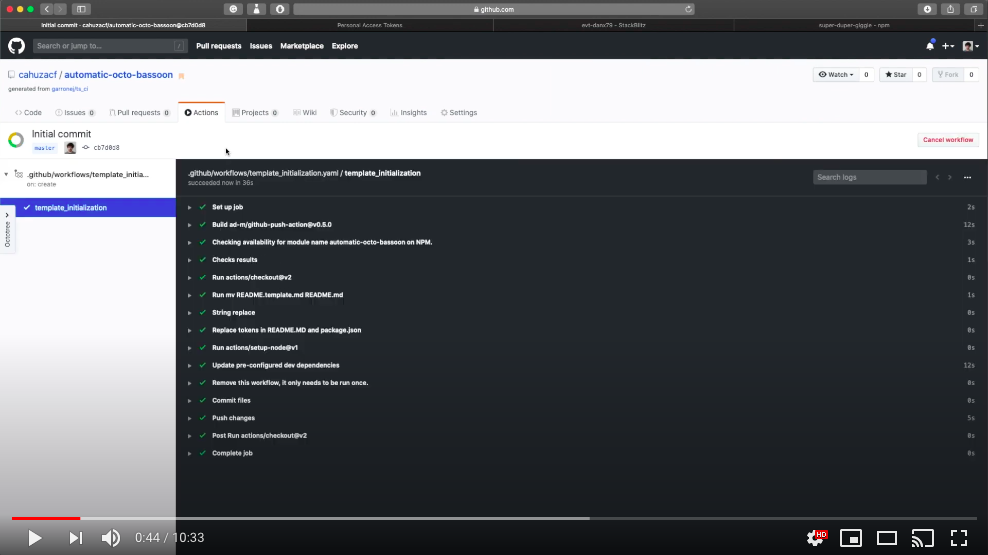This screenshot has height=555, width=988.
Task: Open the log options ellipsis menu
Action: (967, 178)
